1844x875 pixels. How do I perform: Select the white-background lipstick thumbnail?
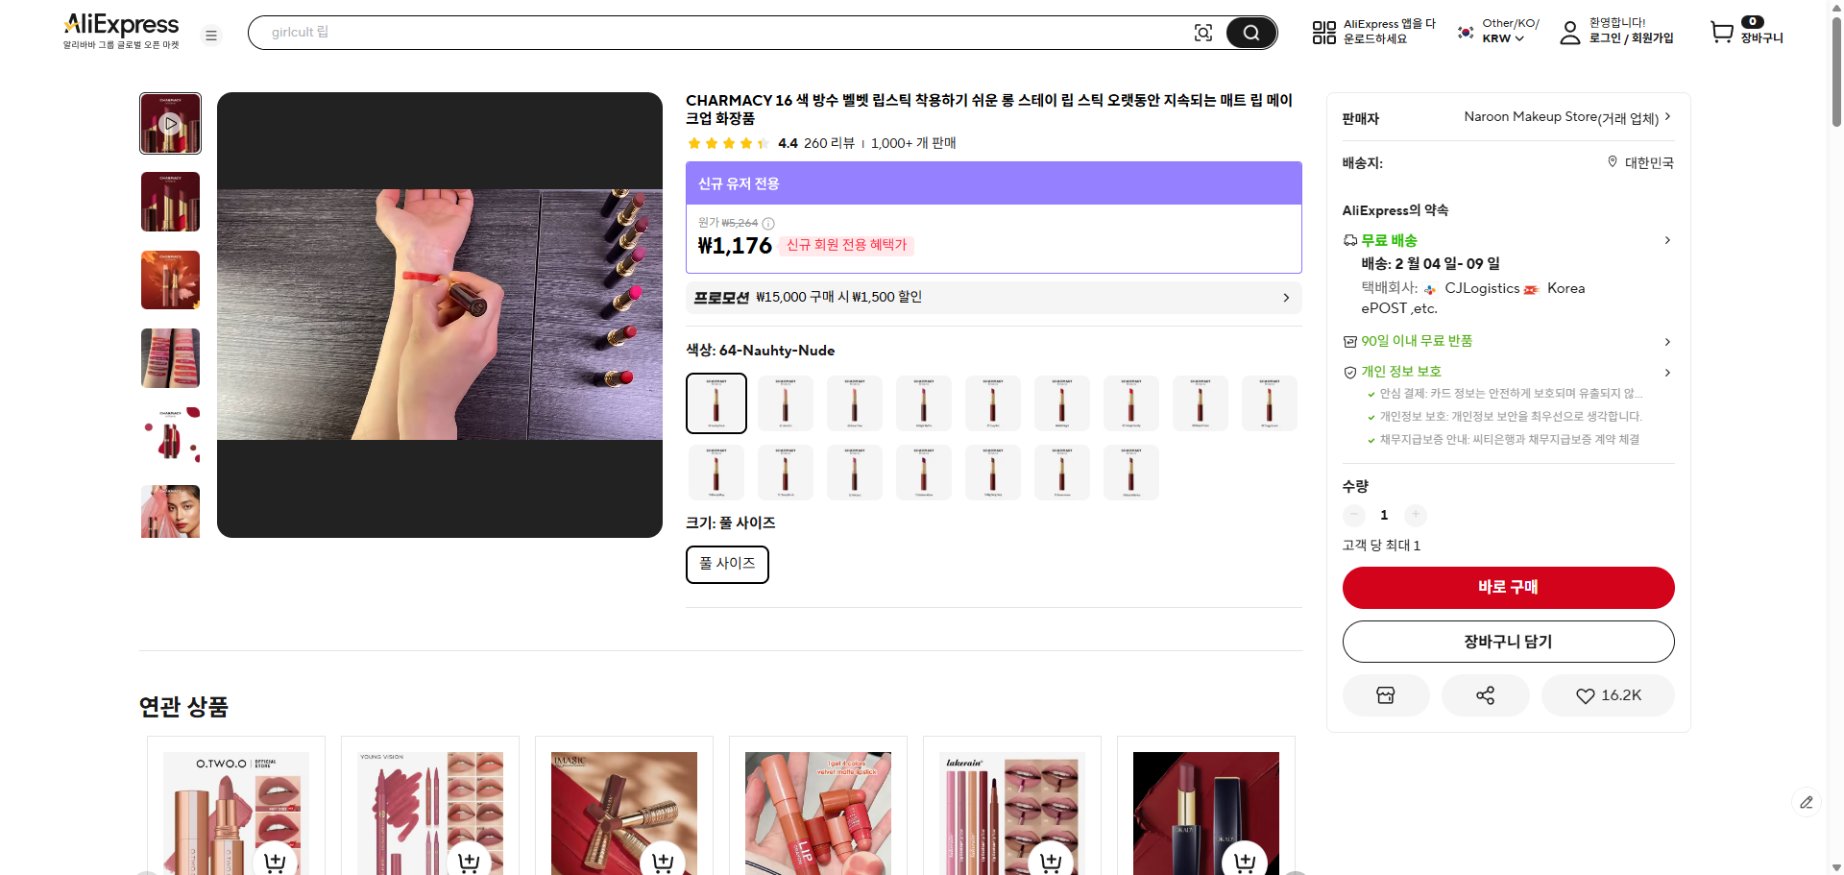pyautogui.click(x=170, y=436)
